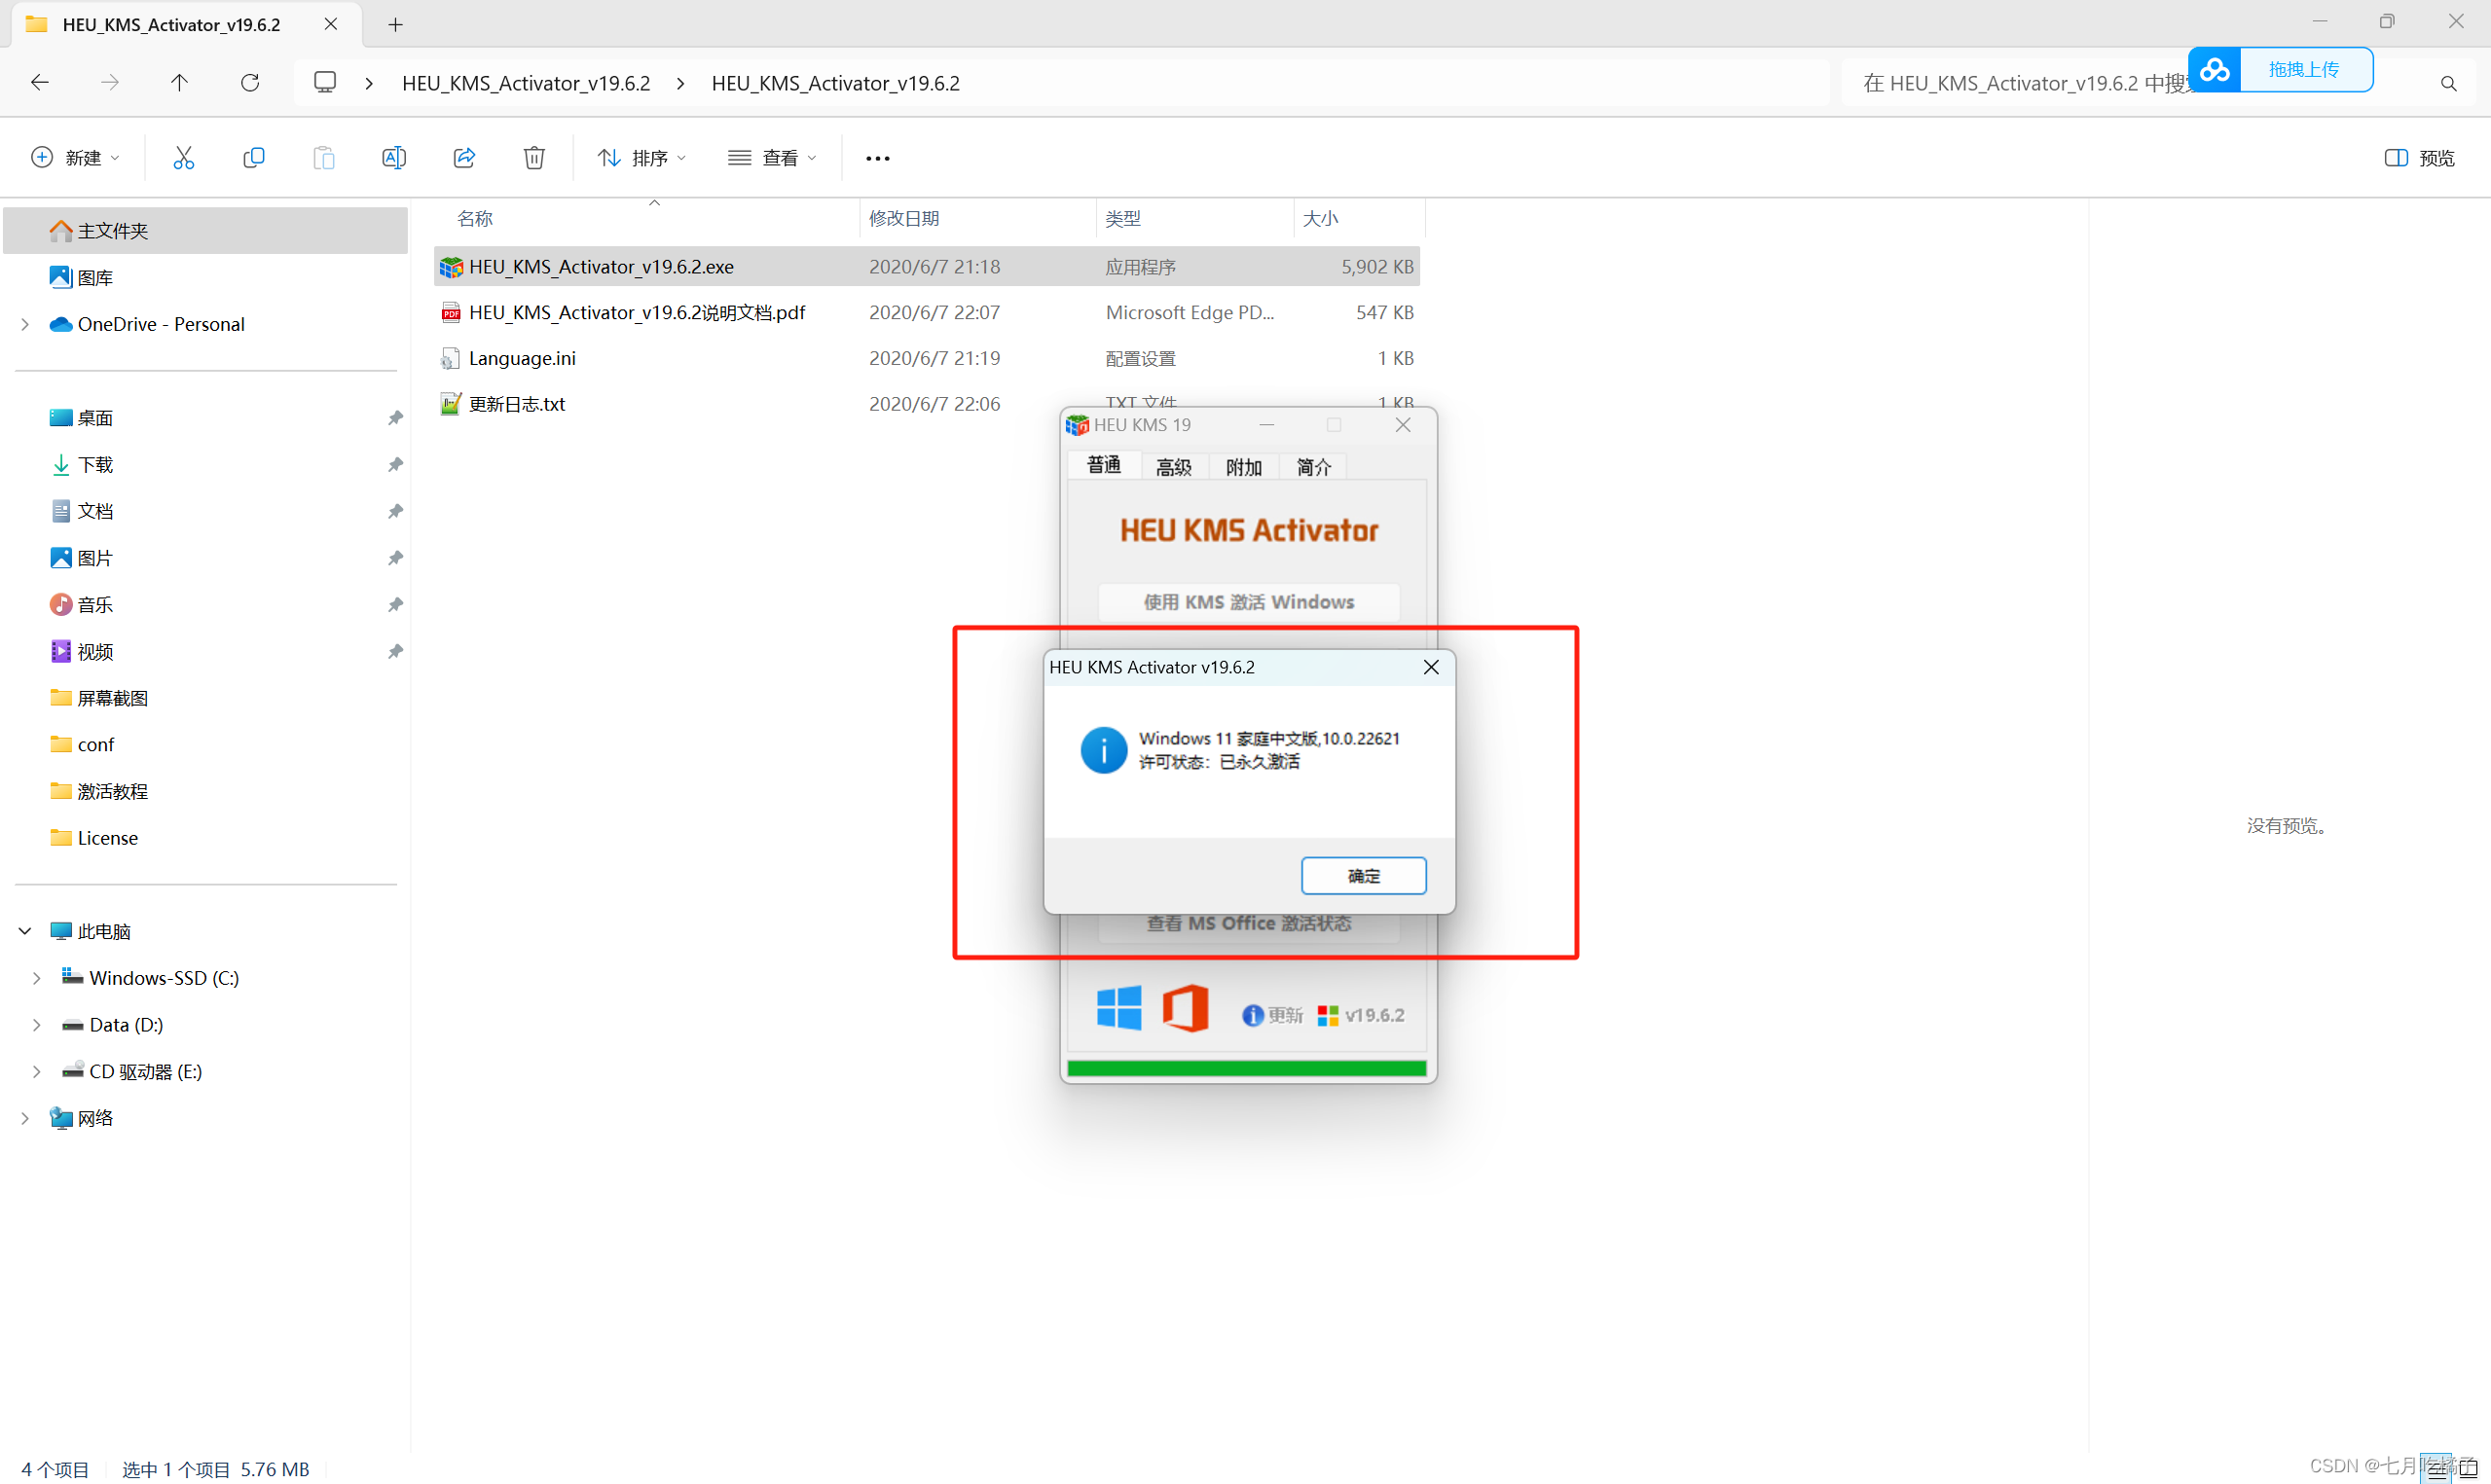
Task: Select the Language.ini file
Action: [522, 358]
